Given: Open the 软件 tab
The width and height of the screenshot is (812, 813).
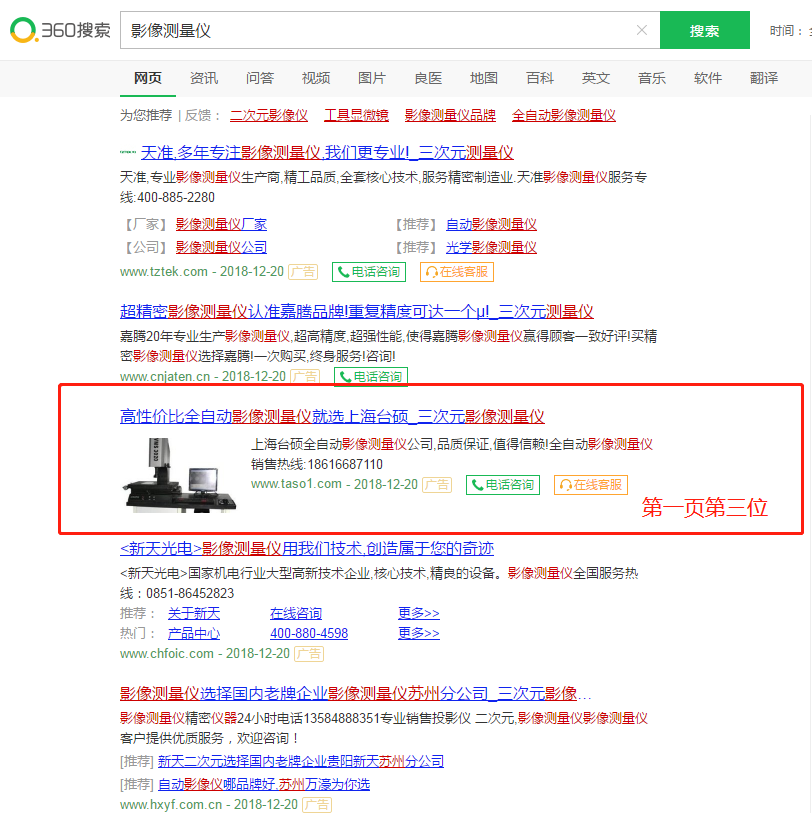Looking at the screenshot, I should 708,78.
